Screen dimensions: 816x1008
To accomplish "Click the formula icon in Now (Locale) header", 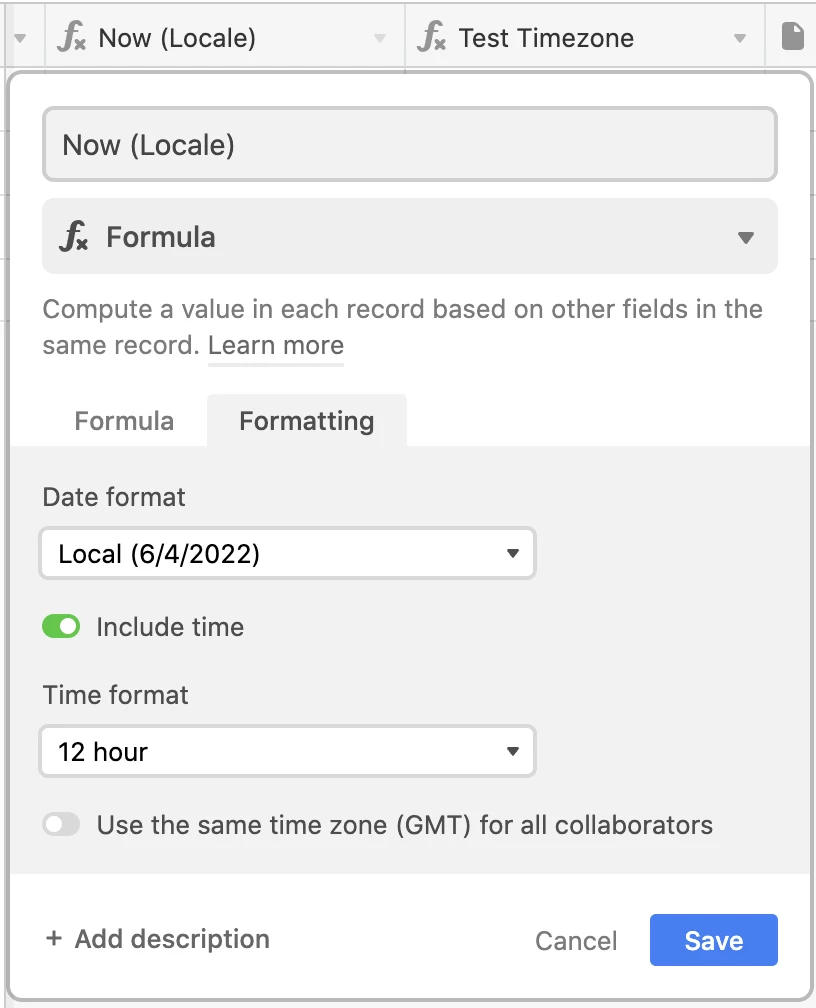I will (x=71, y=37).
